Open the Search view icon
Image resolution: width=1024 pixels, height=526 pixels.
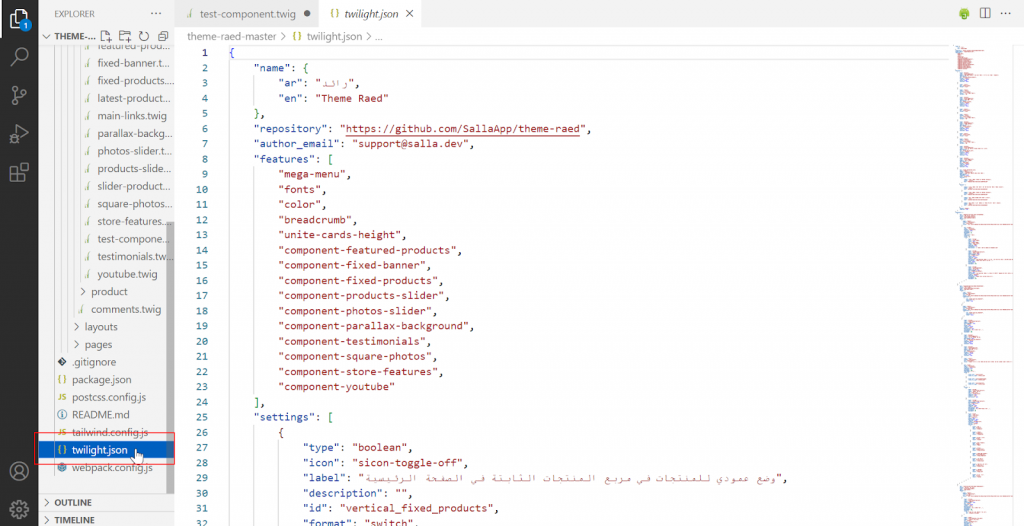[x=19, y=57]
